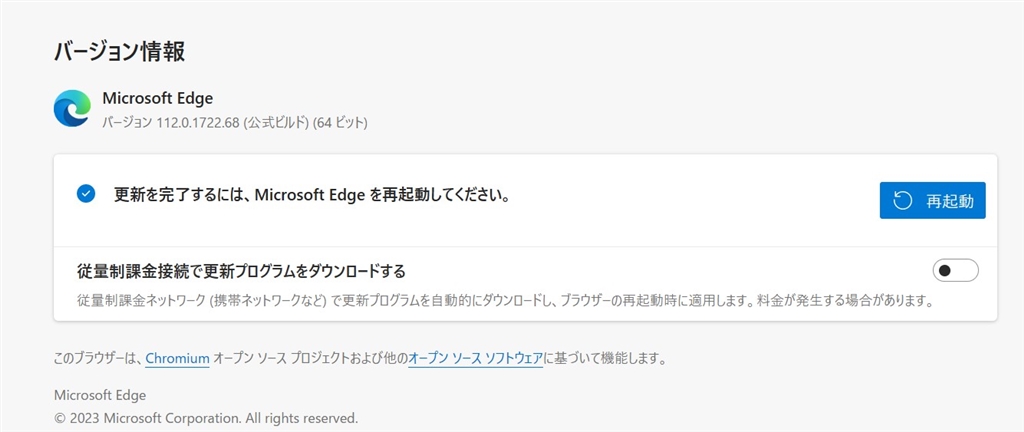Image resolution: width=1024 pixels, height=432 pixels.
Task: Click the restart-to-finish-update message text
Action: tap(312, 195)
